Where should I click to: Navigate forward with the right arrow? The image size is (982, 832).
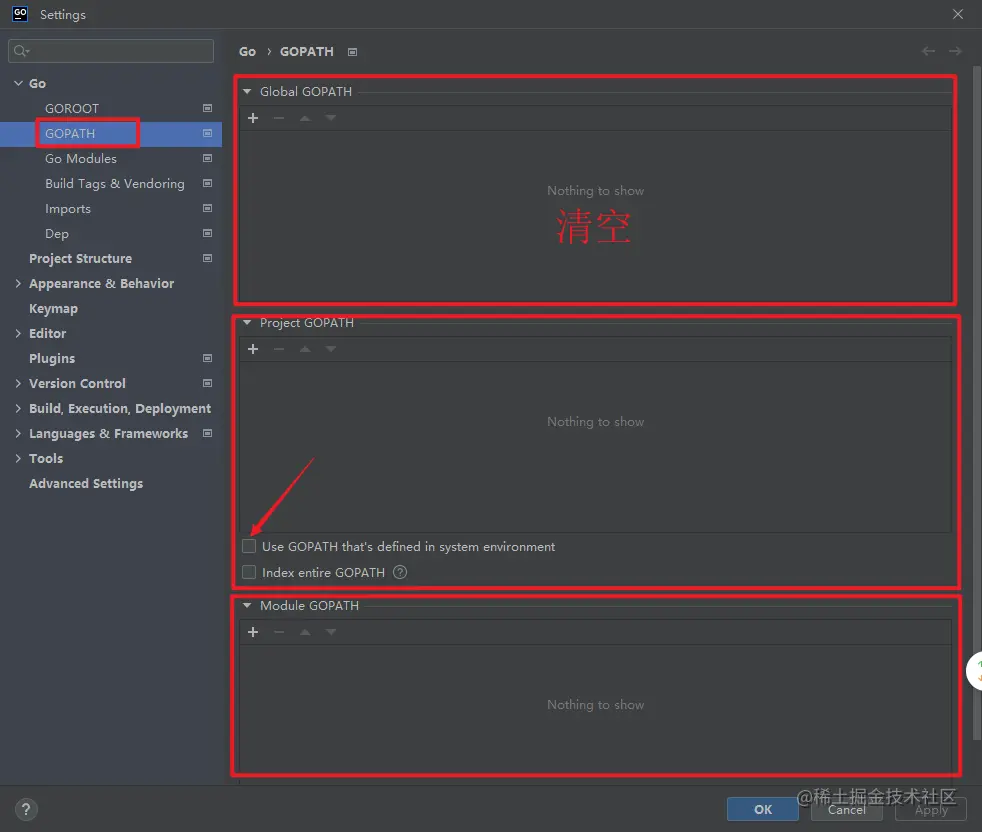955,51
